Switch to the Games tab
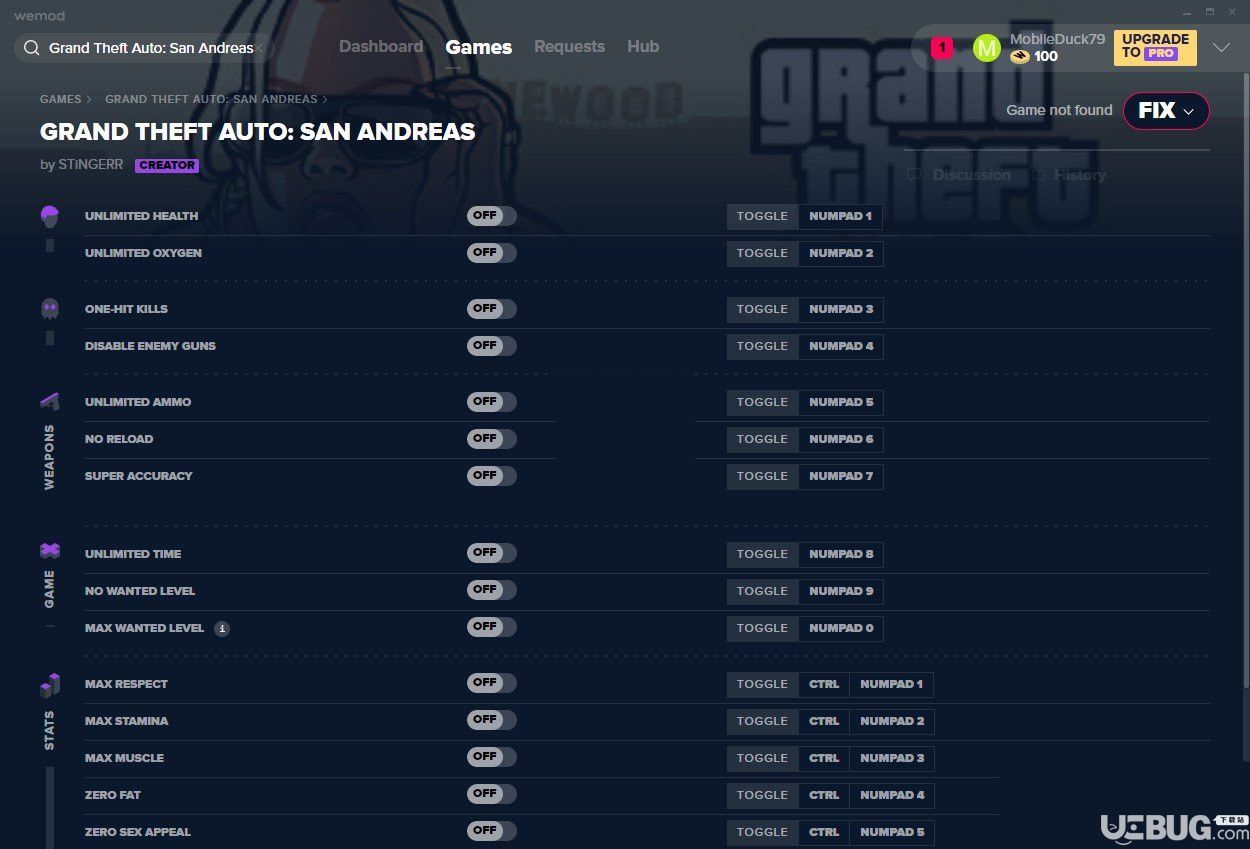 (479, 47)
